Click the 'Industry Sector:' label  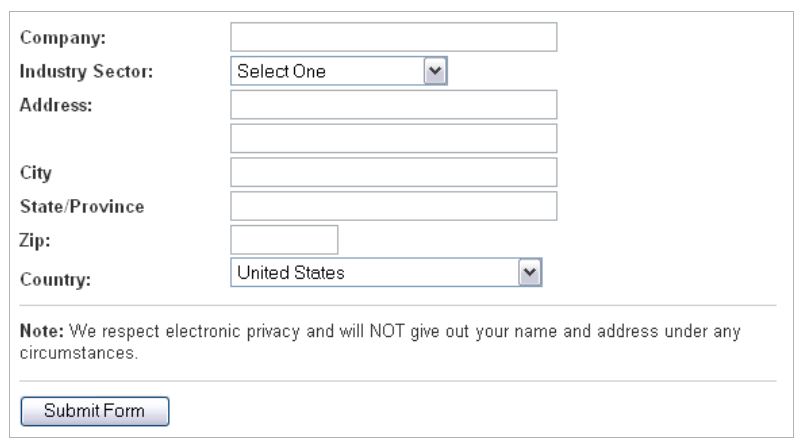point(87,73)
